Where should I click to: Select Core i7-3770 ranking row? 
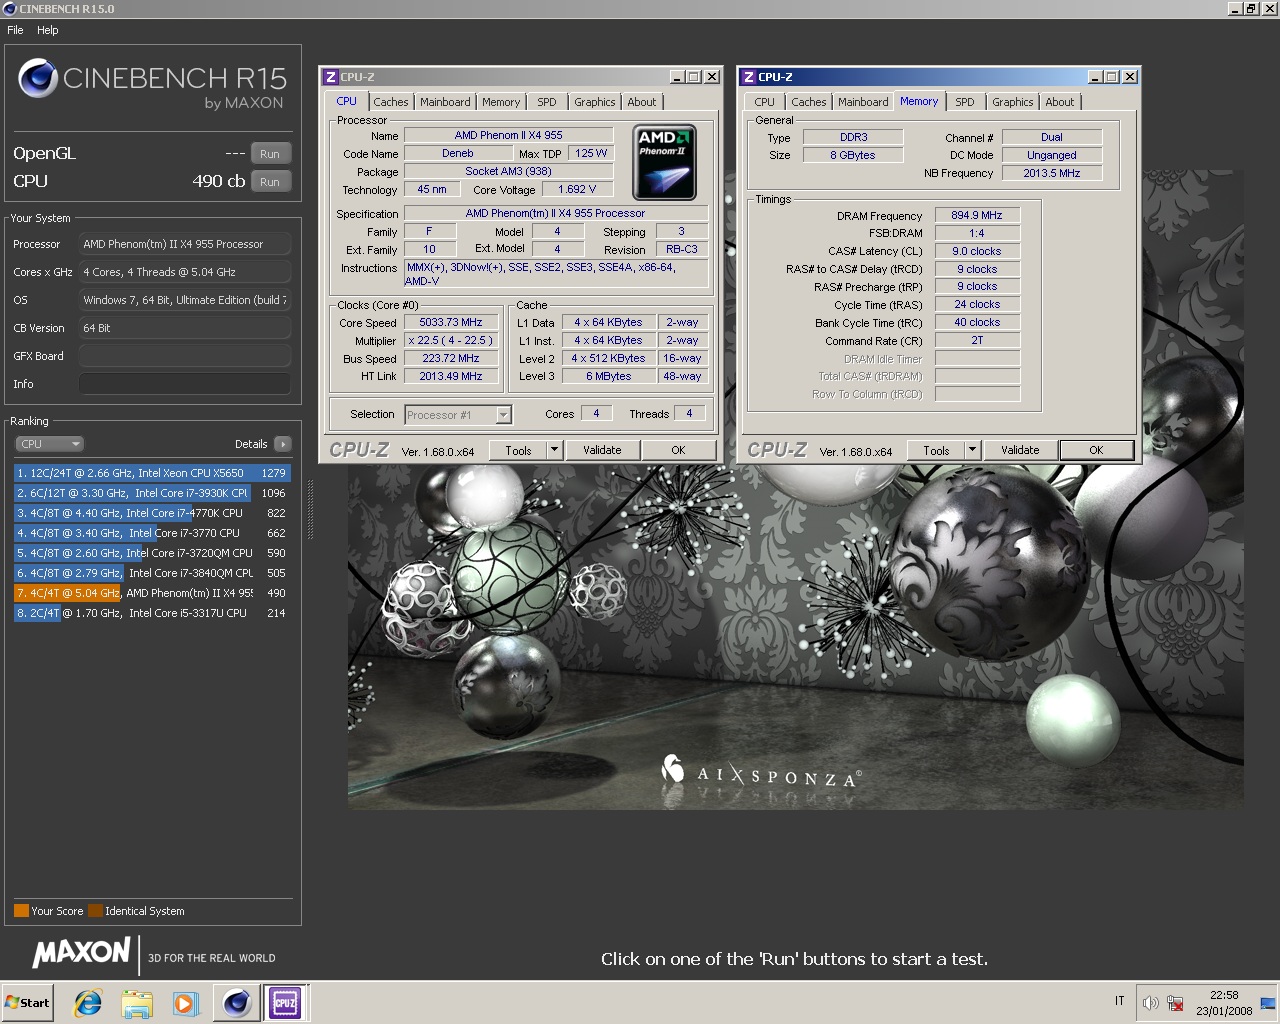[152, 533]
